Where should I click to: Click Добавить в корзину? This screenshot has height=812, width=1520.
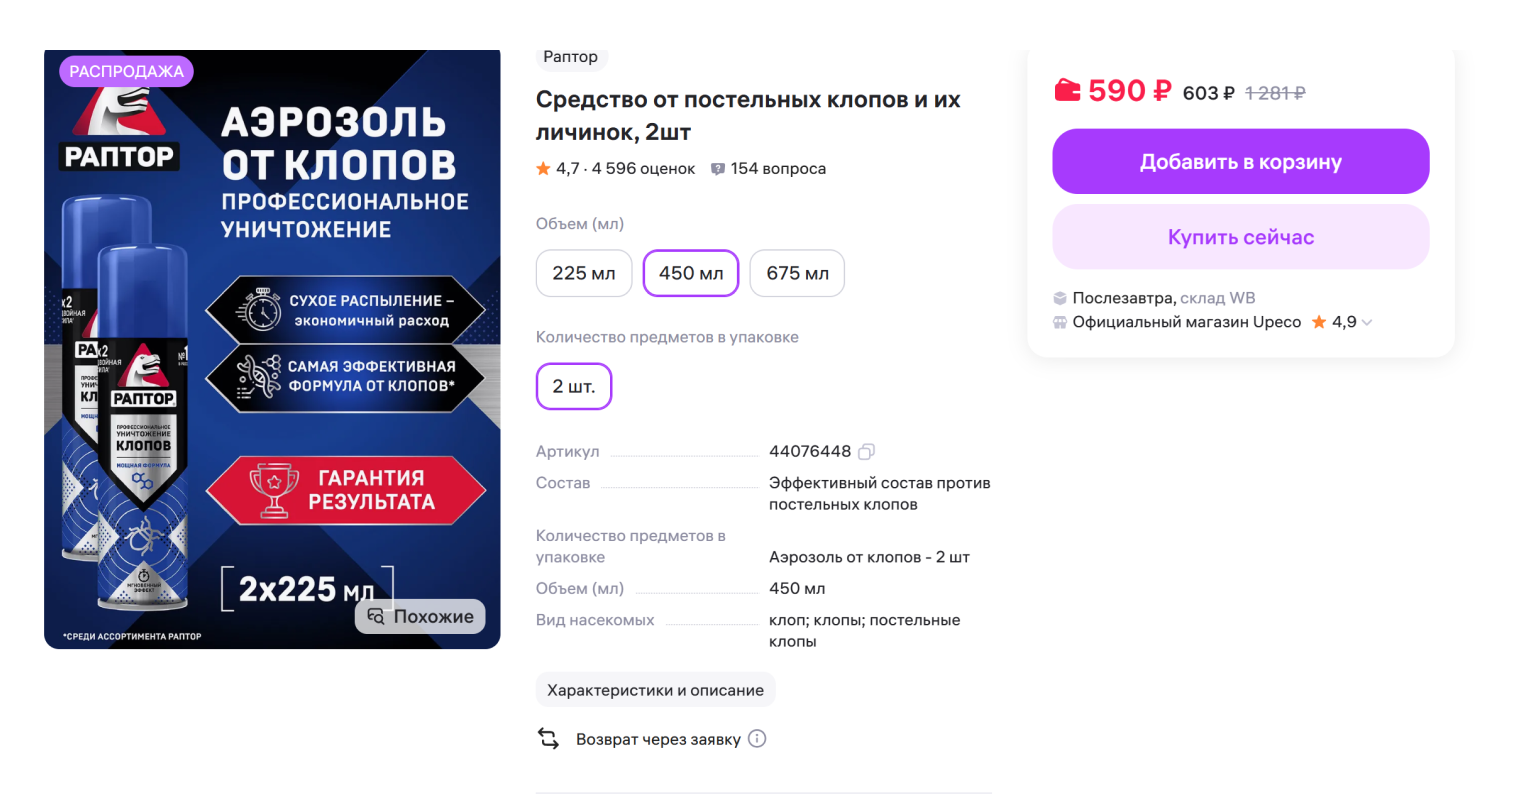pyautogui.click(x=1240, y=161)
